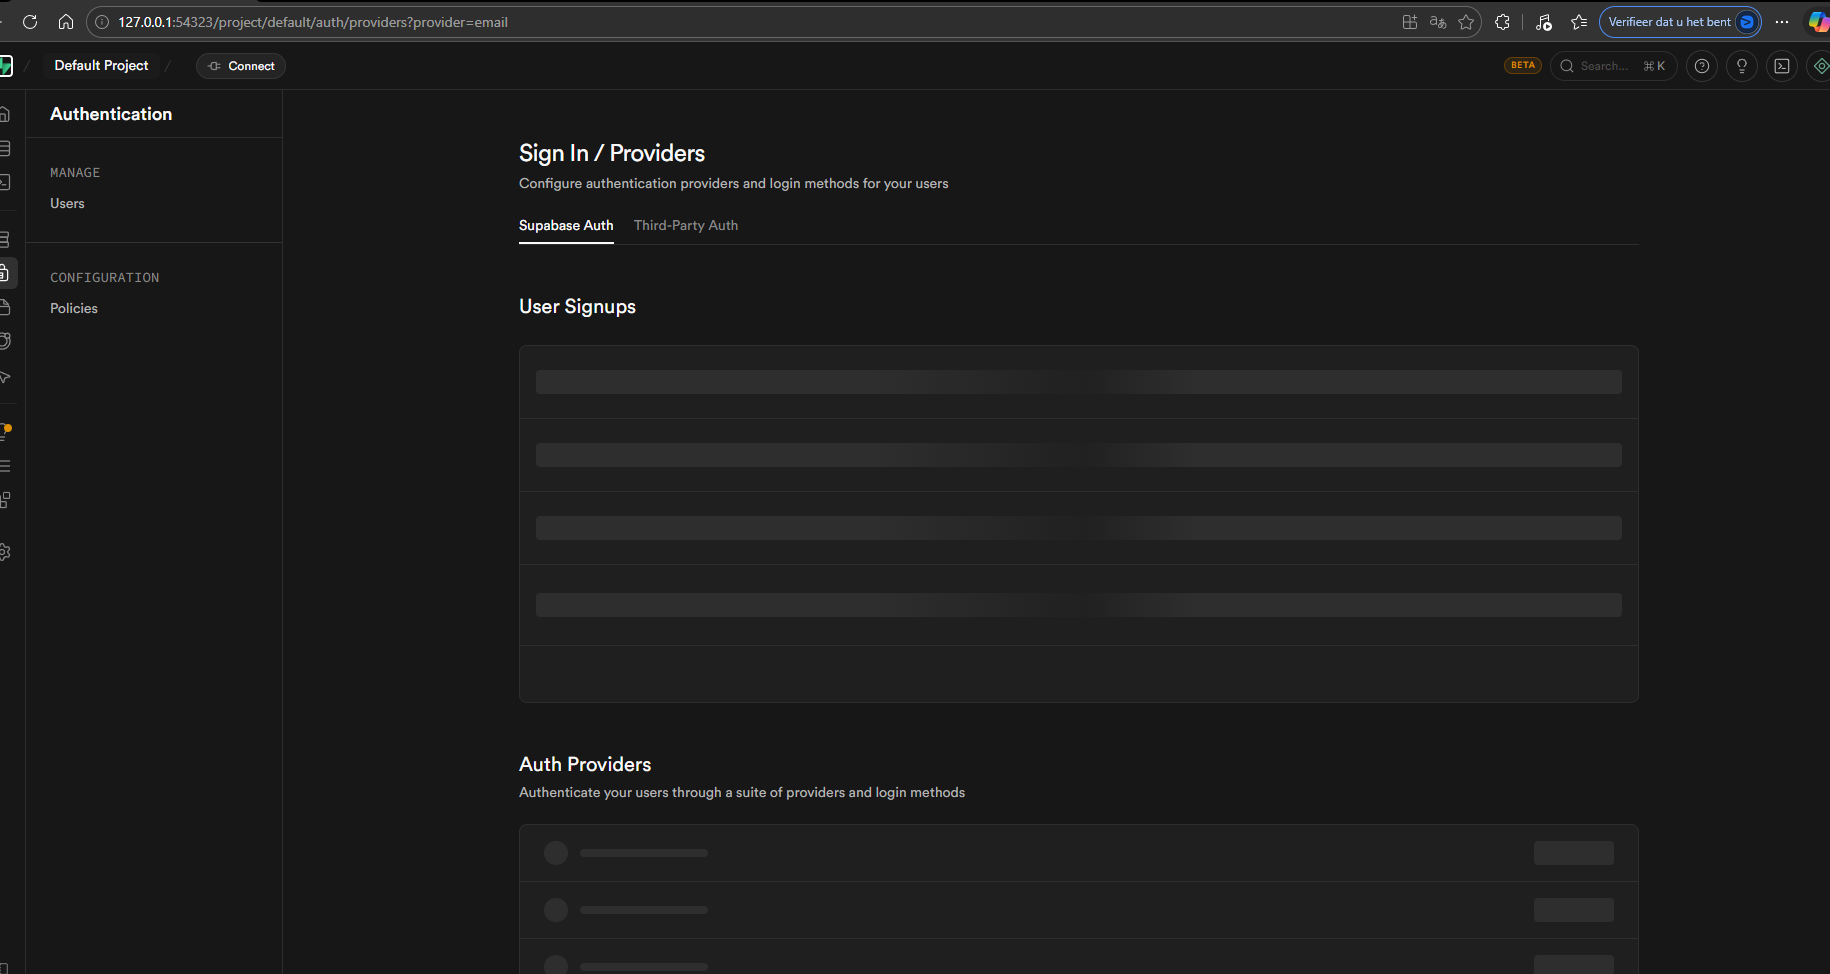The image size is (1830, 974).
Task: Open Advisors icon with orange dot
Action: click(5, 431)
